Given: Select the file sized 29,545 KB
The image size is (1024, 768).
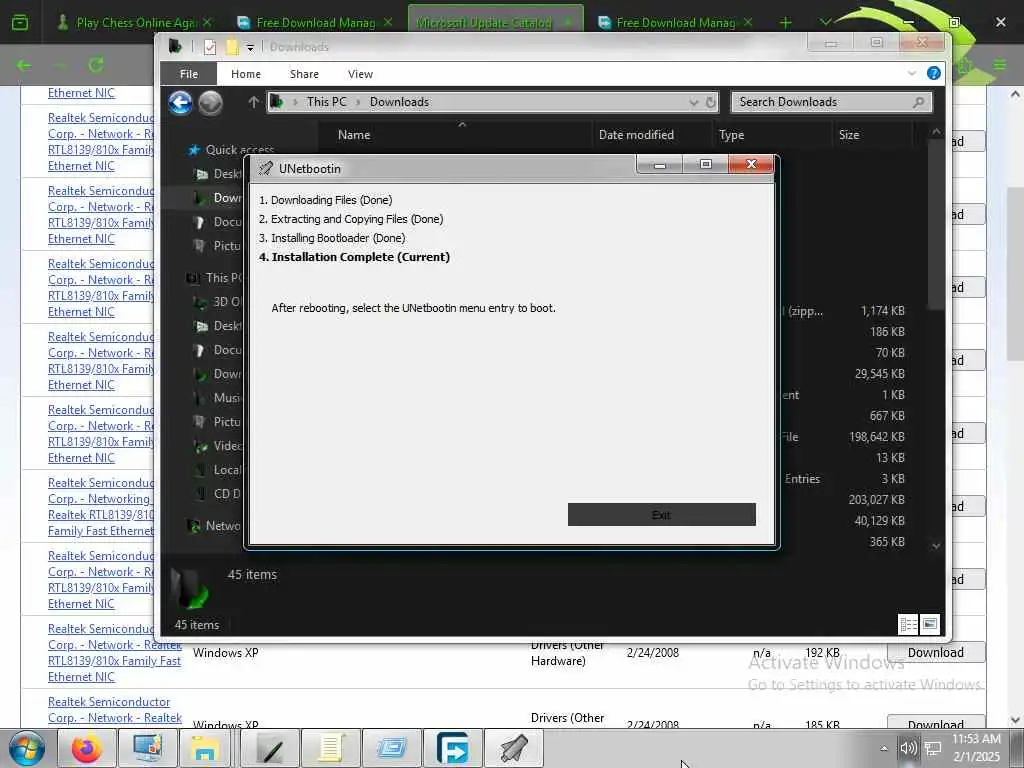Looking at the screenshot, I should (879, 374).
